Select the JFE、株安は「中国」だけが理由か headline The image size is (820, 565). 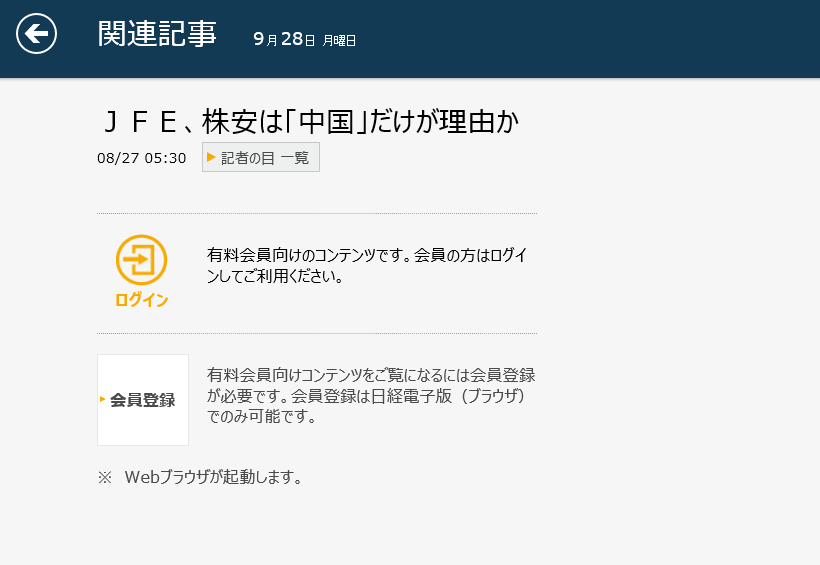pos(310,122)
